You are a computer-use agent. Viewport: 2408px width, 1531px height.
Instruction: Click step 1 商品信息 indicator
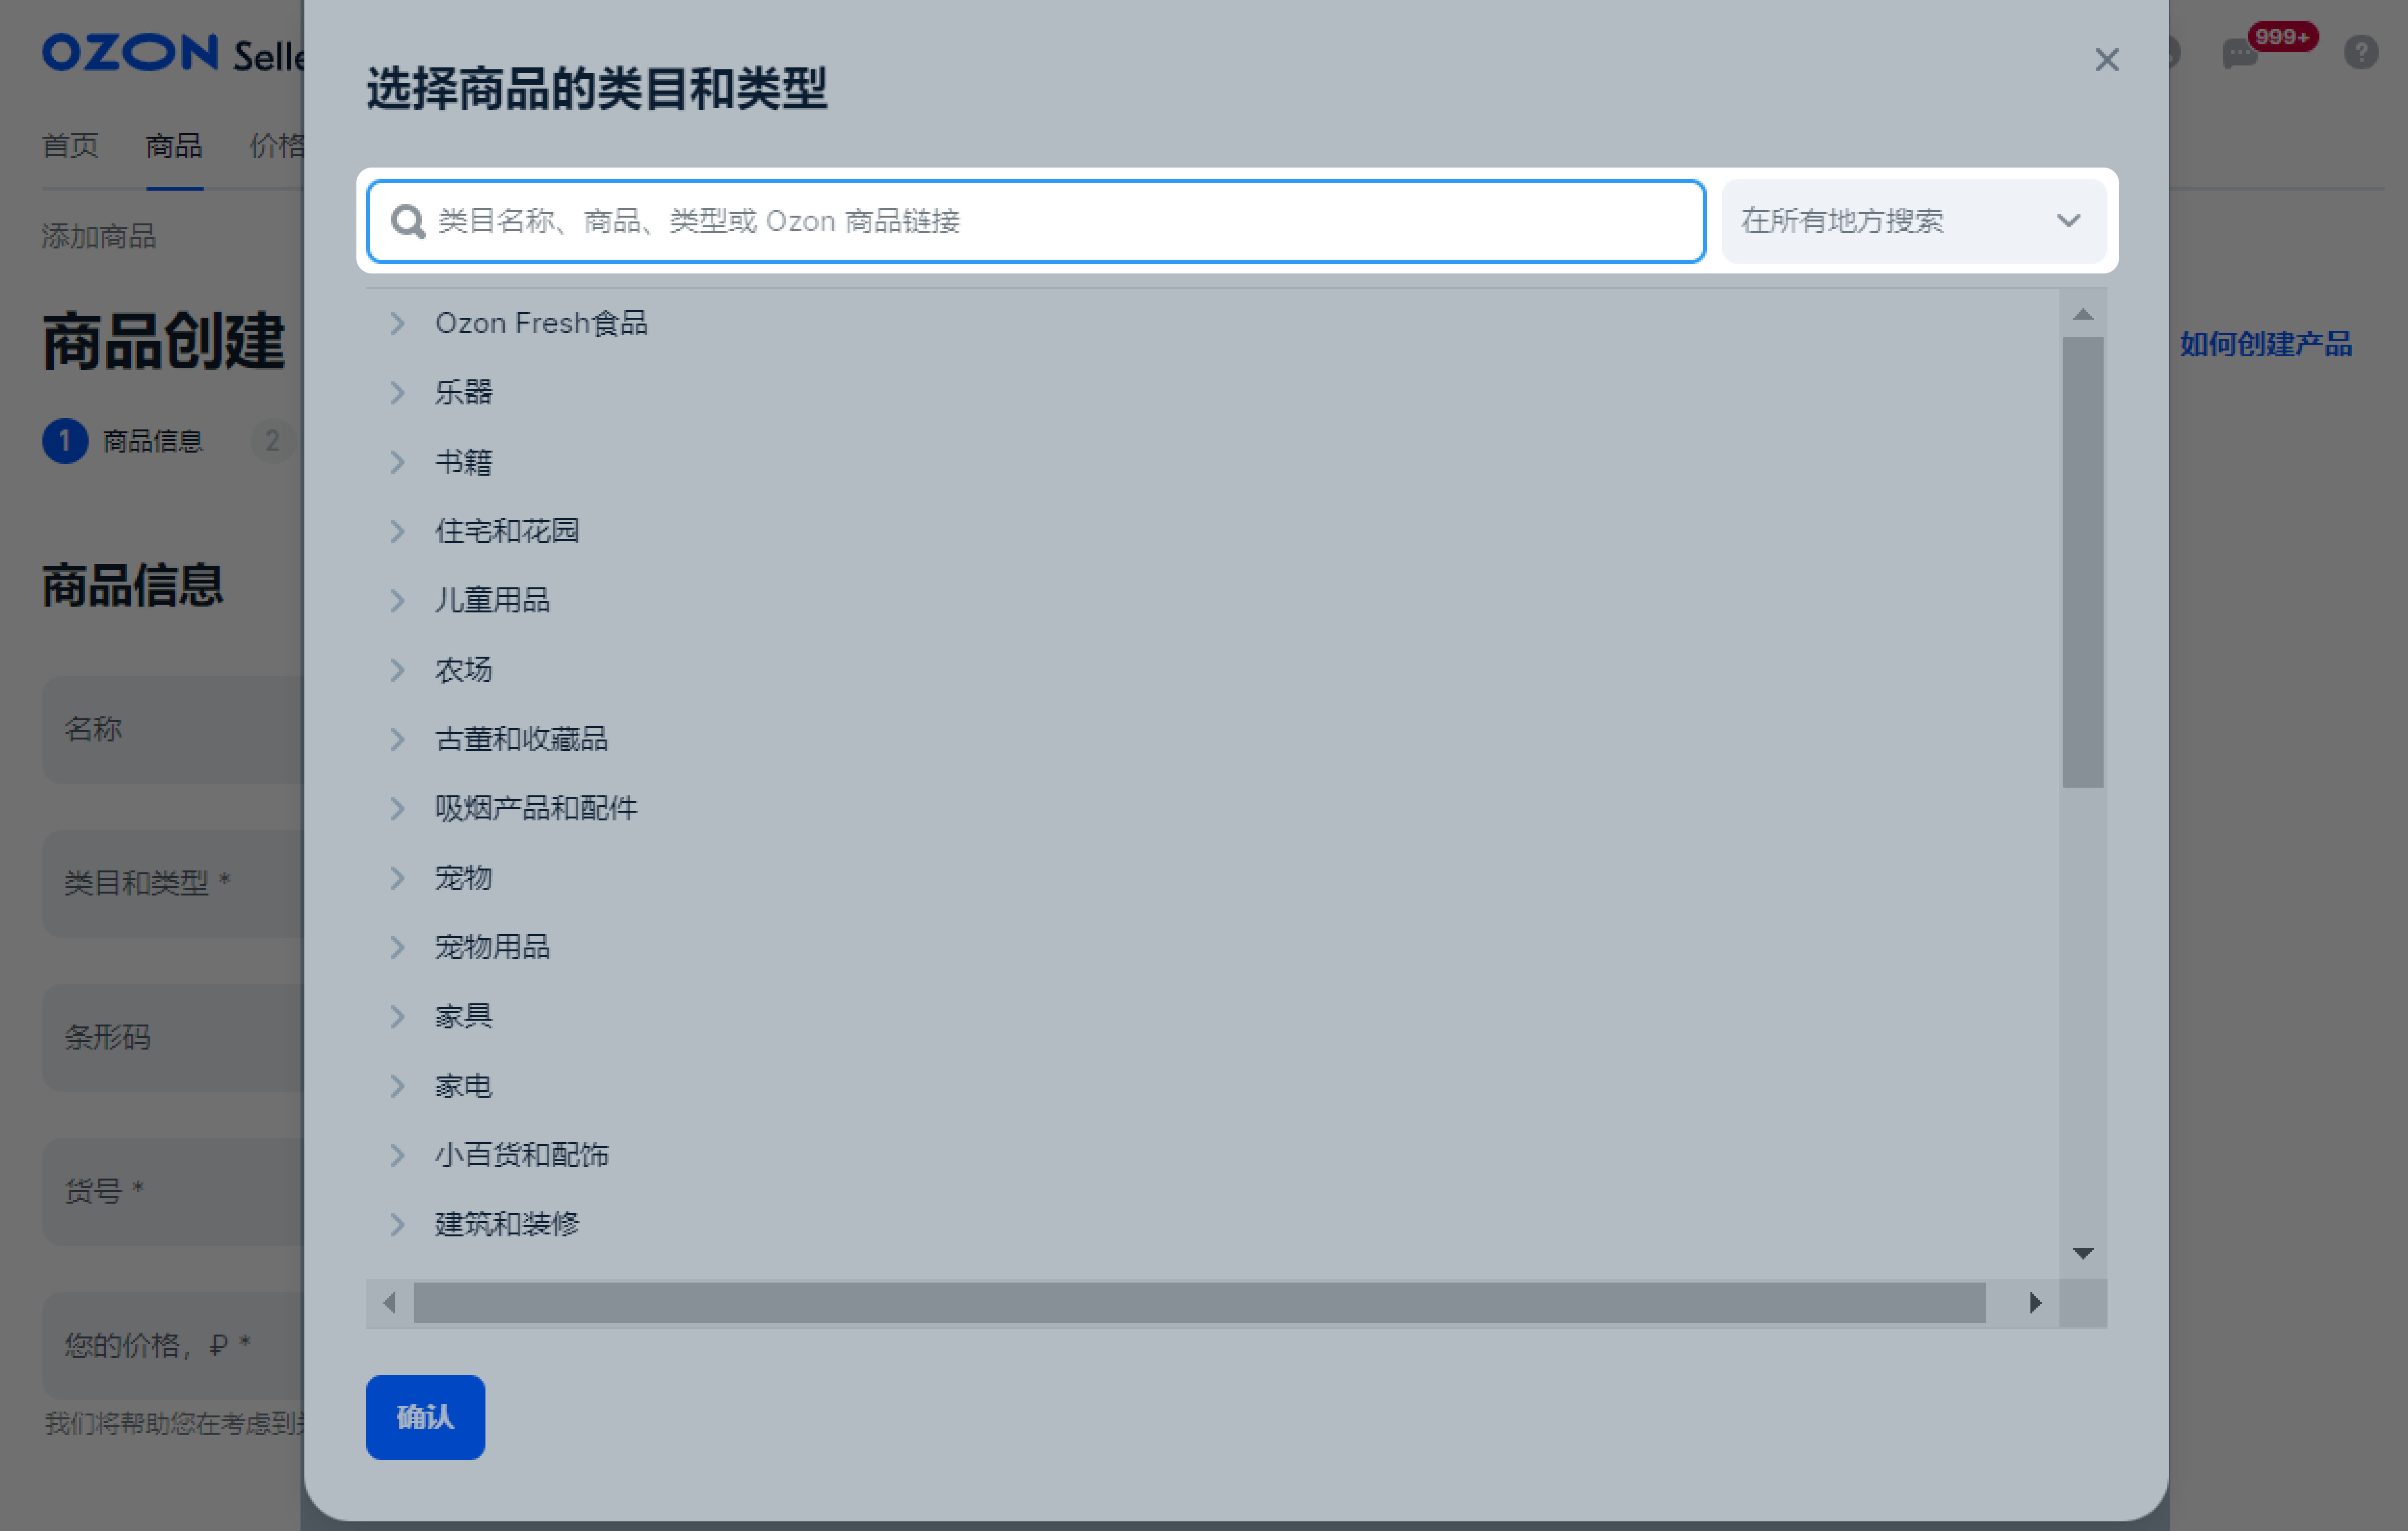[x=122, y=441]
